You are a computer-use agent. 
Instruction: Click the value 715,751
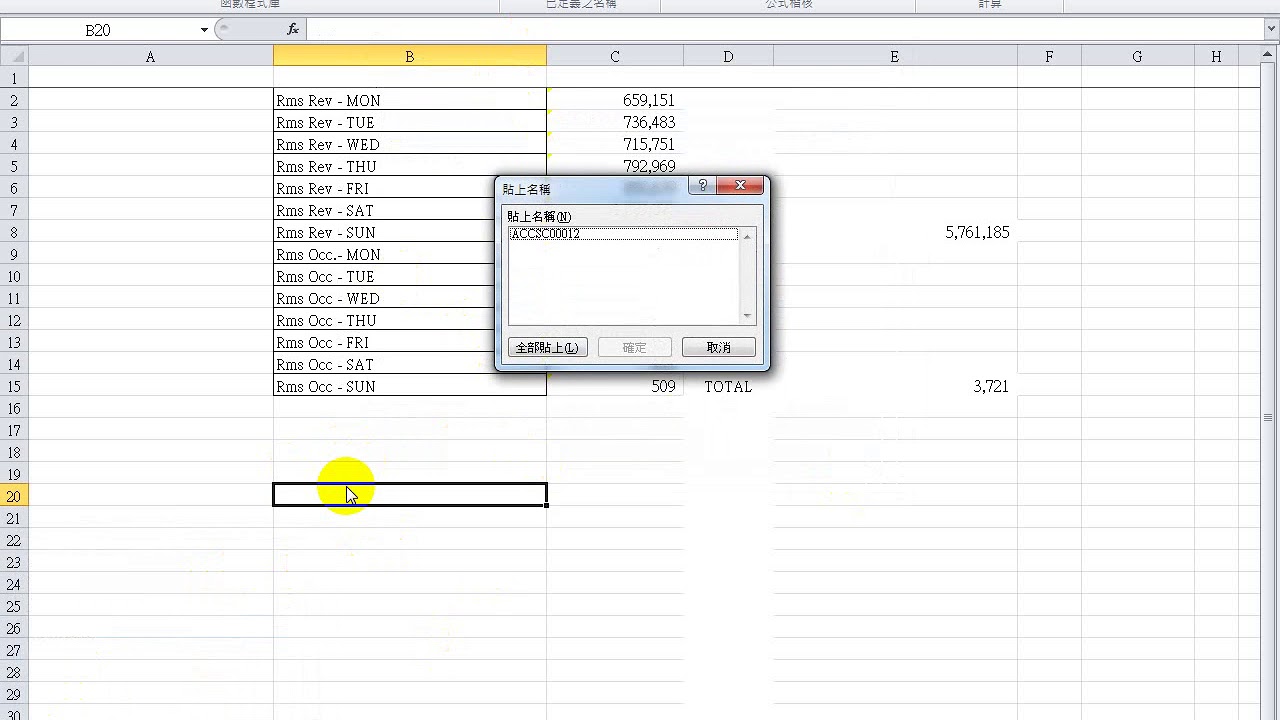pos(648,144)
